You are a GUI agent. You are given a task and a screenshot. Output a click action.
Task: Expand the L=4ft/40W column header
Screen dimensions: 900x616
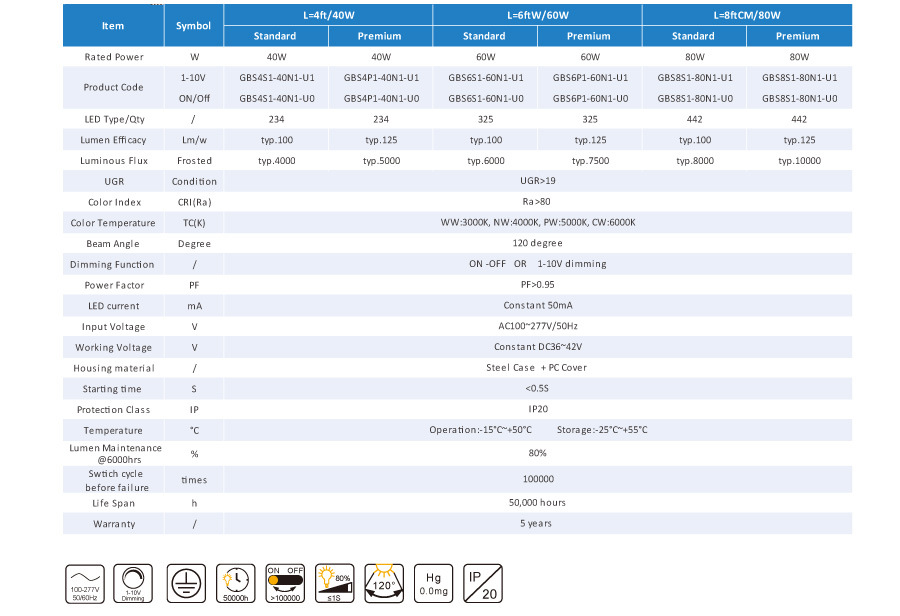pyautogui.click(x=330, y=14)
